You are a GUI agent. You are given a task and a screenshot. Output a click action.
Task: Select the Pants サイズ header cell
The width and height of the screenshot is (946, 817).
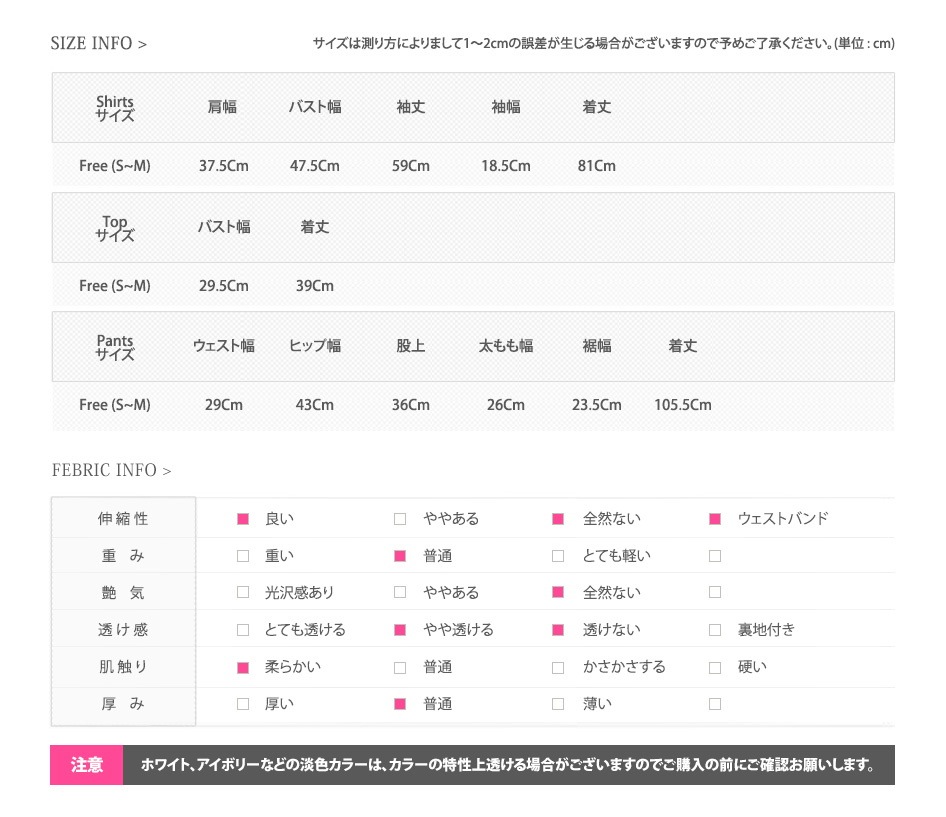click(115, 348)
